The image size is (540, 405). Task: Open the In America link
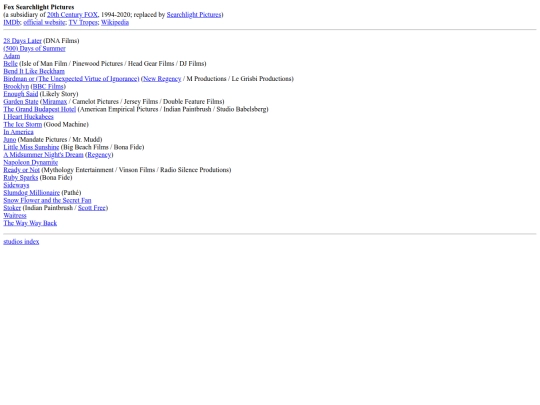click(19, 132)
